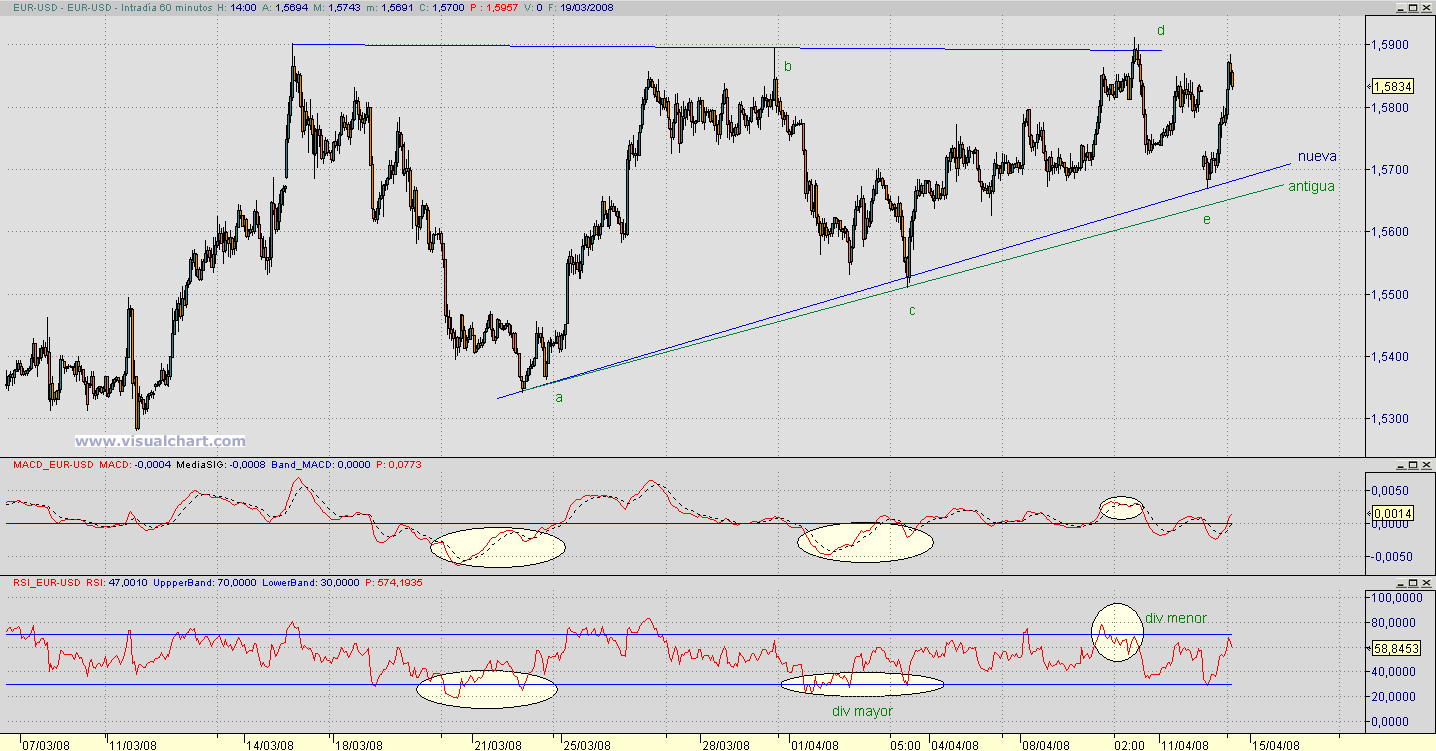Close the EUR-USD price chart pane

(1425, 7)
